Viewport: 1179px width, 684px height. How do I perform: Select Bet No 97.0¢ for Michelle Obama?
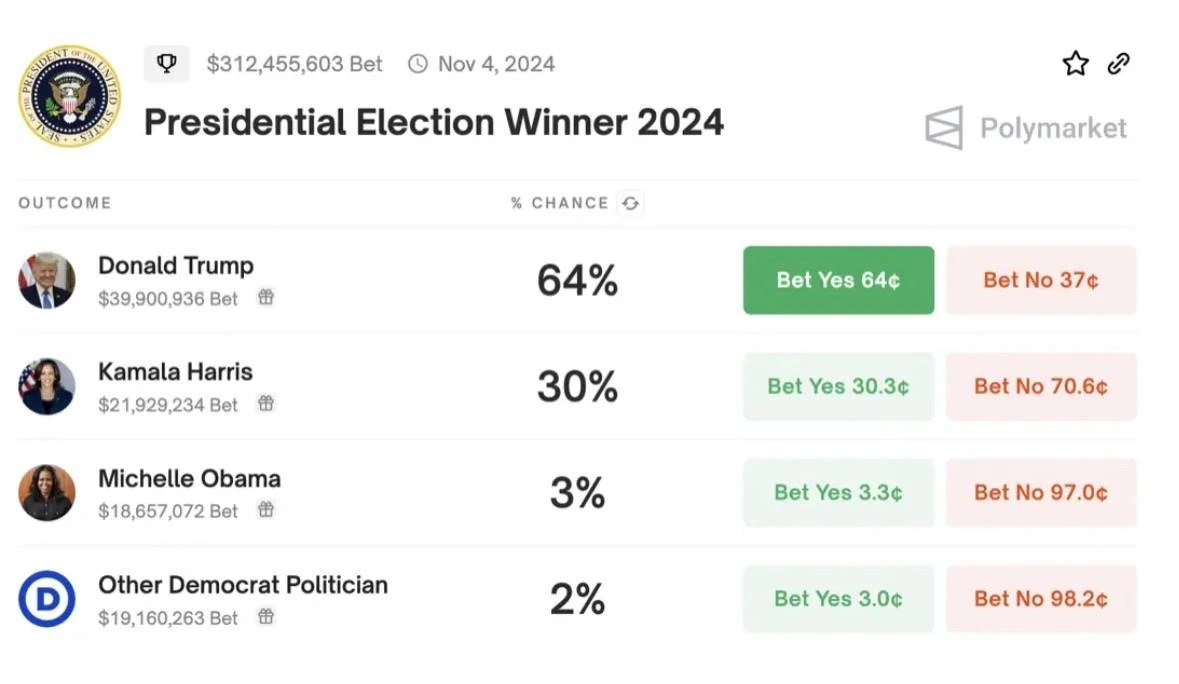pos(1041,492)
